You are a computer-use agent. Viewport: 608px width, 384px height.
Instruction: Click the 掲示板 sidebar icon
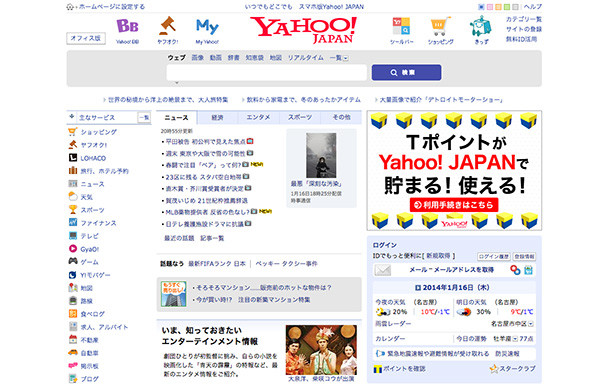(73, 365)
